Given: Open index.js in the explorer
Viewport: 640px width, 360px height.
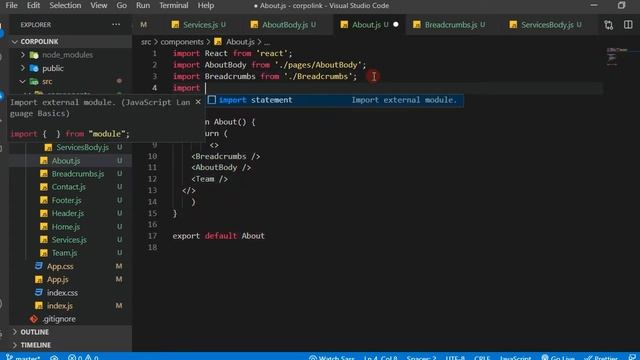Looking at the screenshot, I should [x=60, y=306].
